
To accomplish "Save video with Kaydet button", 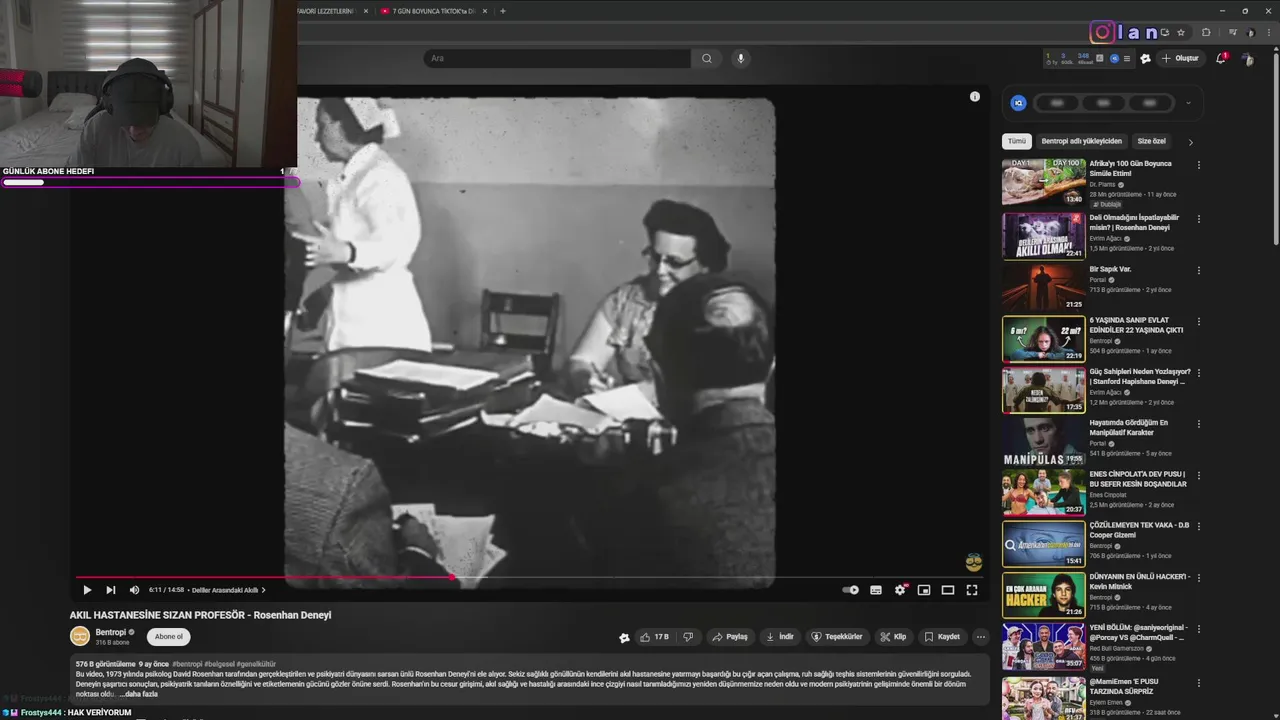I will 942,637.
